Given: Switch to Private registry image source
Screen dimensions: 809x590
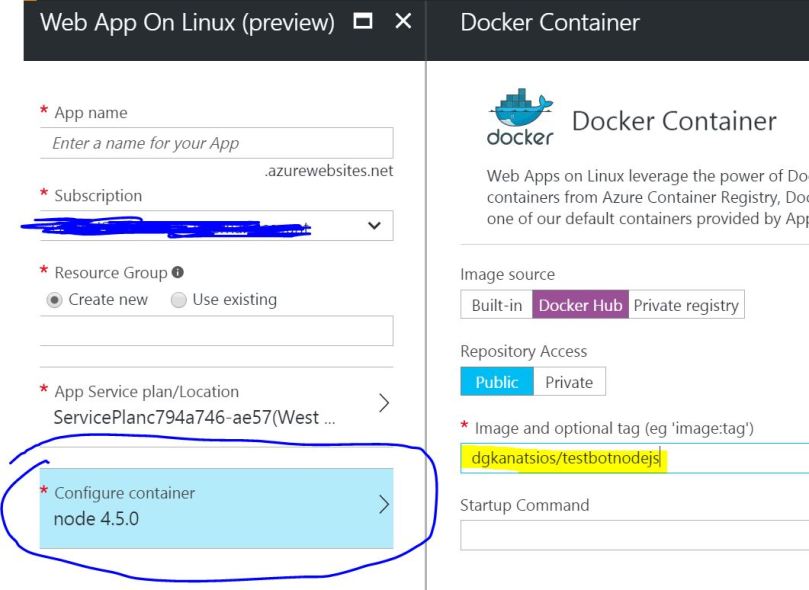Looking at the screenshot, I should pos(686,305).
